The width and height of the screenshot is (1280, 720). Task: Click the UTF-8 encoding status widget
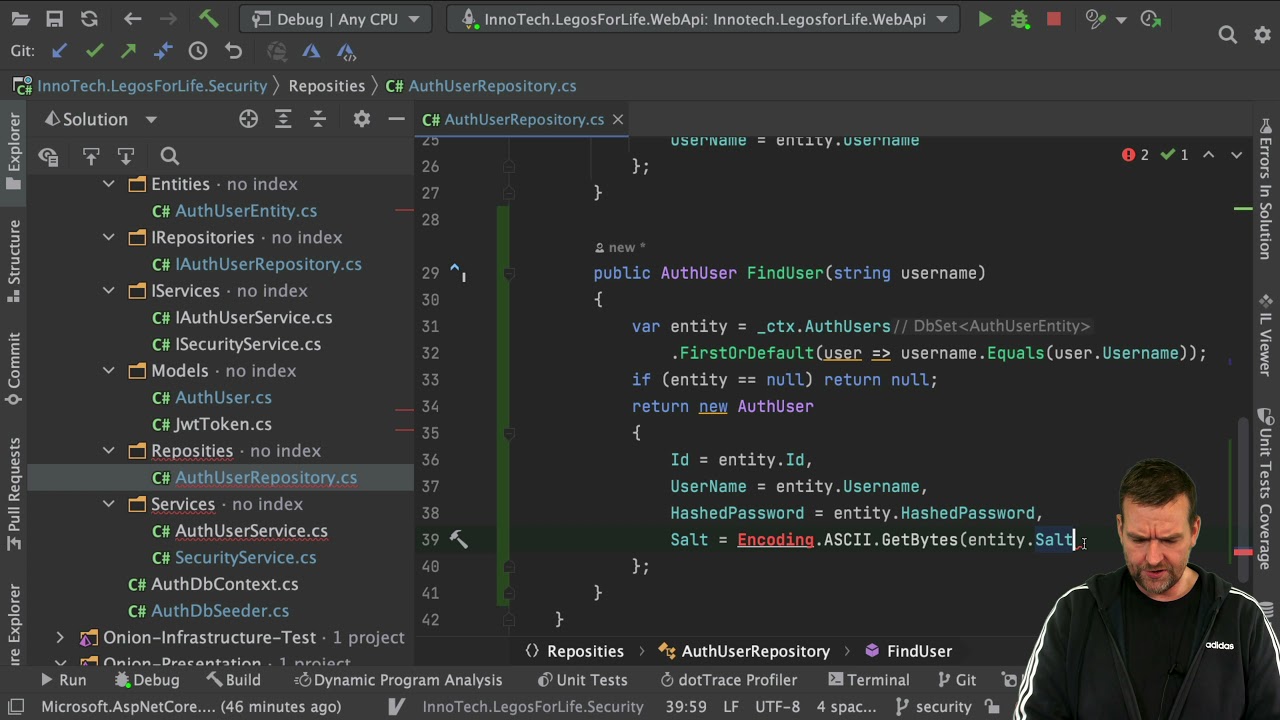coord(777,706)
